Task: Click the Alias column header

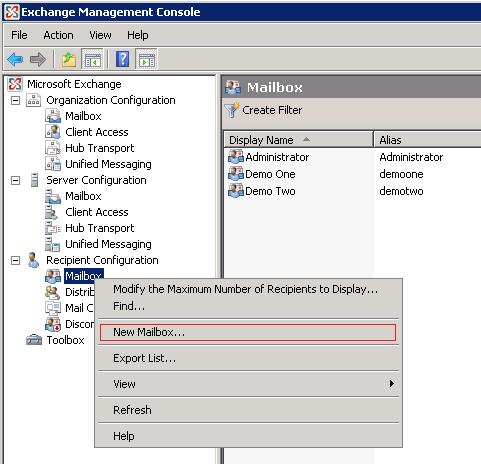Action: coord(427,140)
